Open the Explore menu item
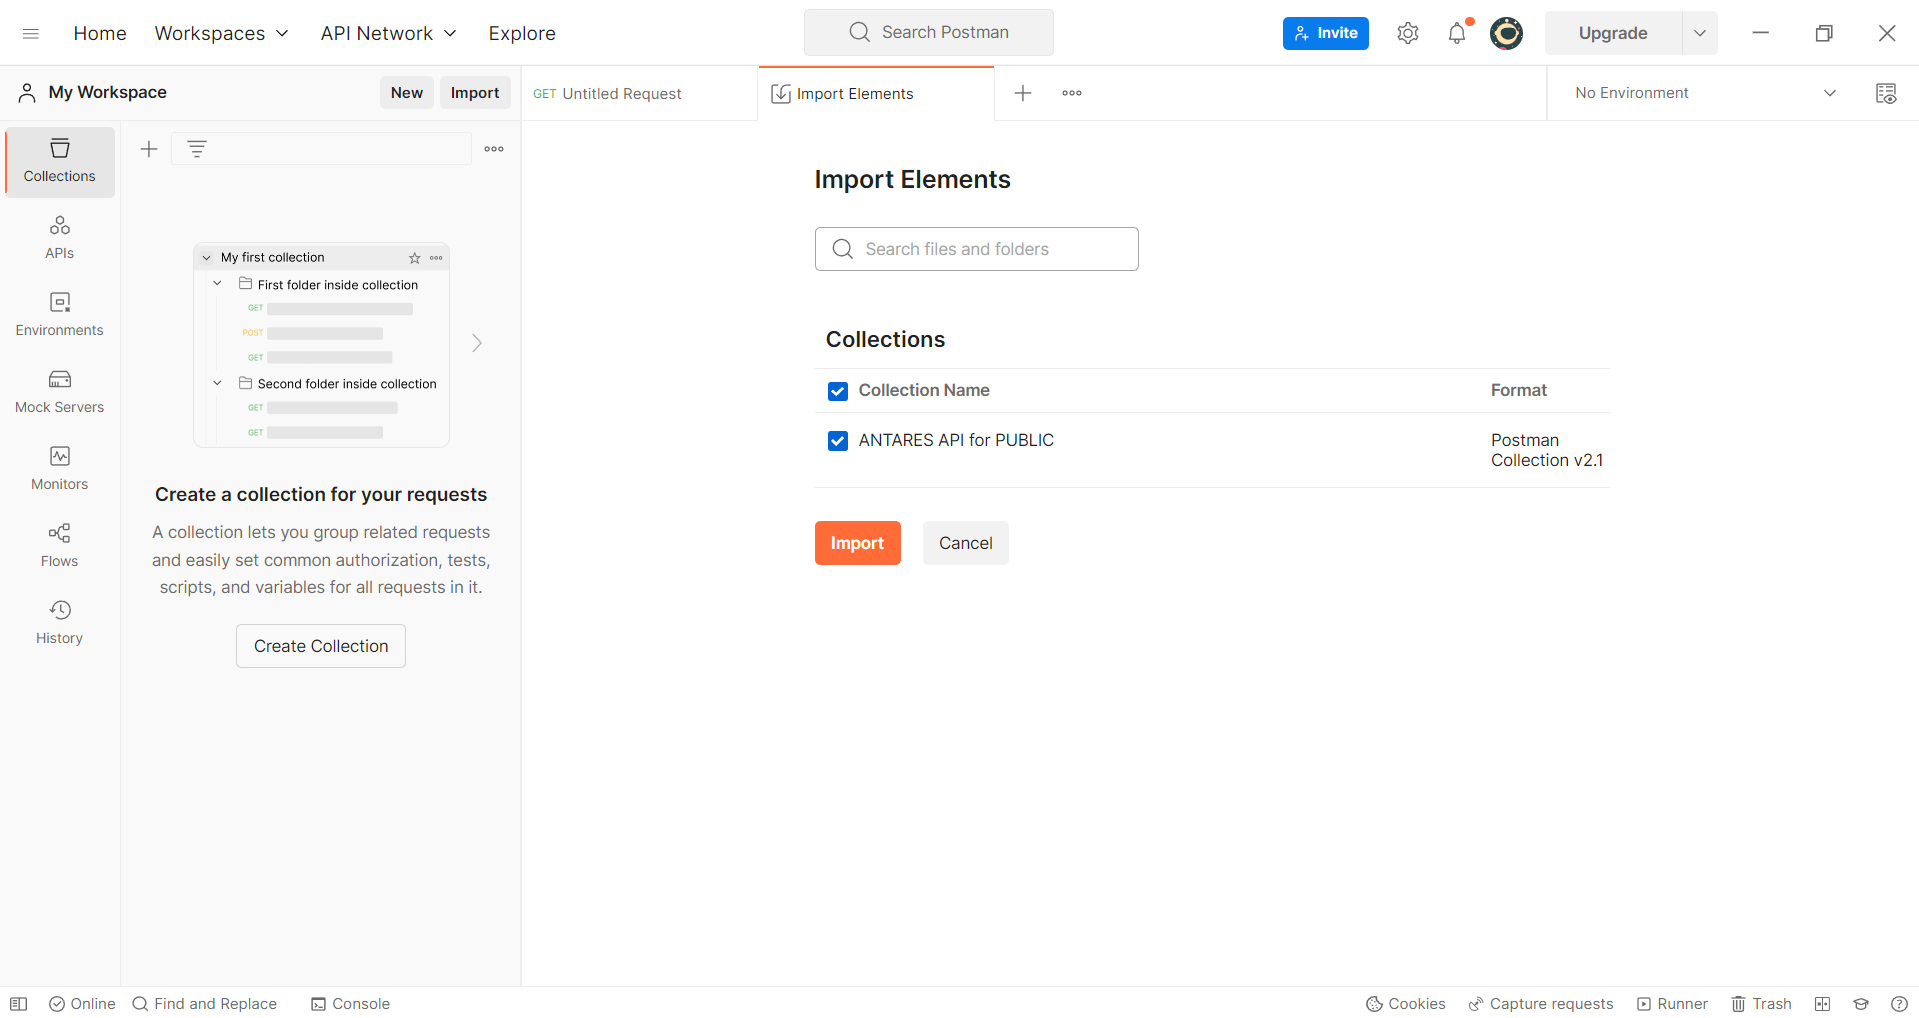The image size is (1919, 1018). (521, 33)
